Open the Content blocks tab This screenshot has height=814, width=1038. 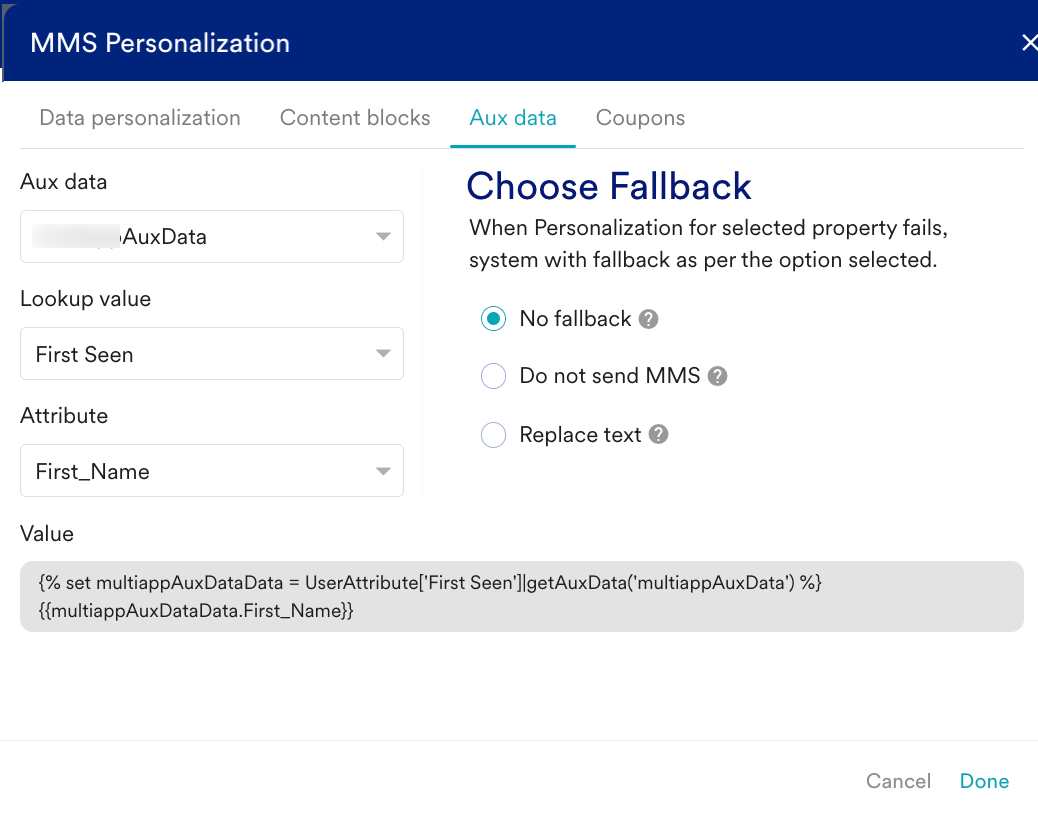tap(355, 118)
